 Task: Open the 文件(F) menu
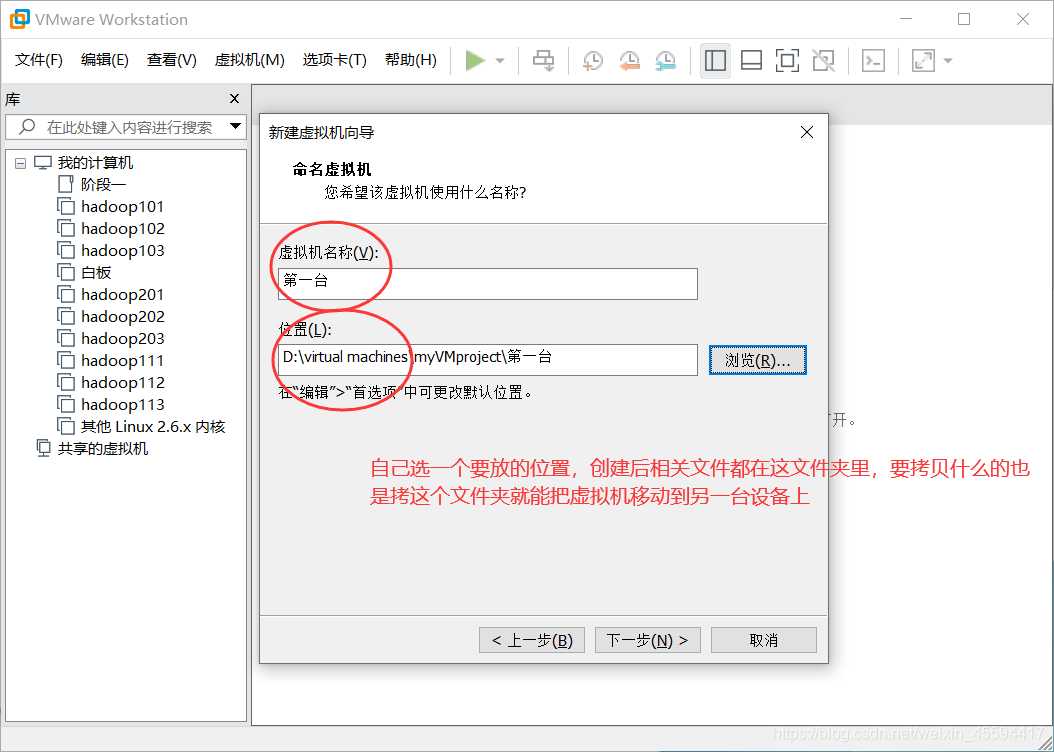tap(38, 60)
